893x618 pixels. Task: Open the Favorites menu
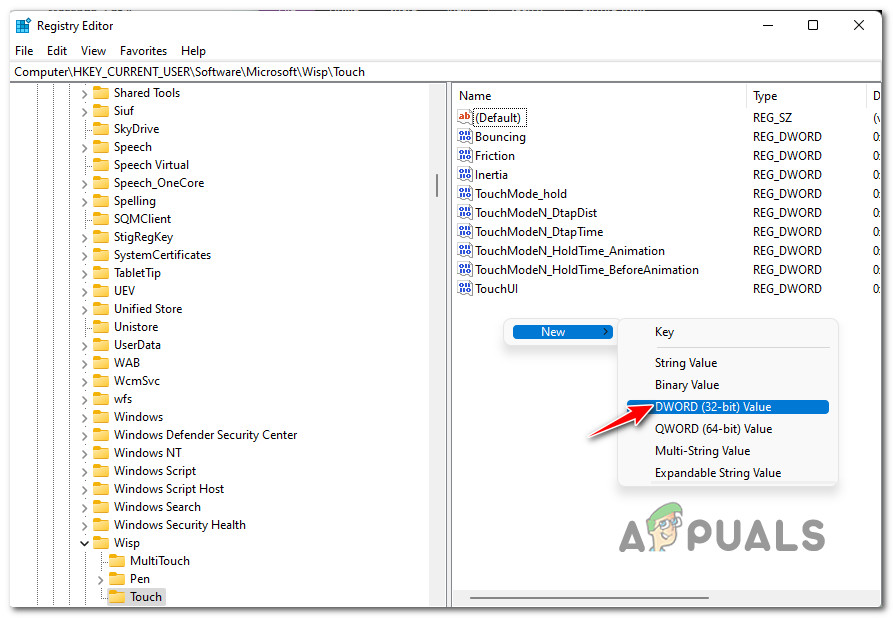click(144, 51)
